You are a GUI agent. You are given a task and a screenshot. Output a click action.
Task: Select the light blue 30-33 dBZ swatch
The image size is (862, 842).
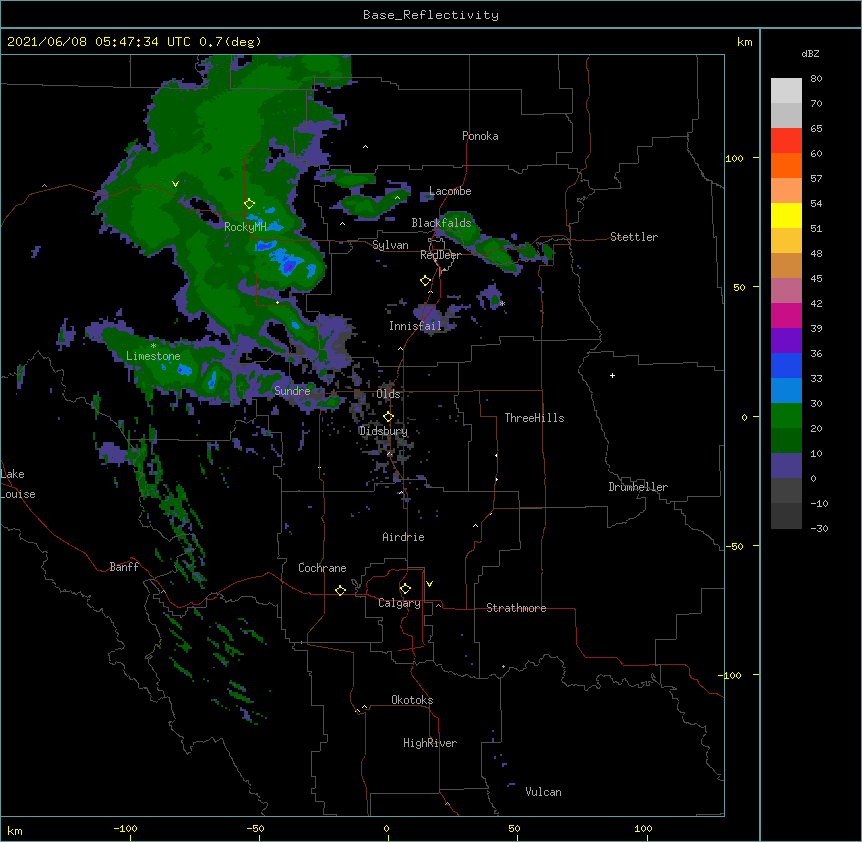786,390
